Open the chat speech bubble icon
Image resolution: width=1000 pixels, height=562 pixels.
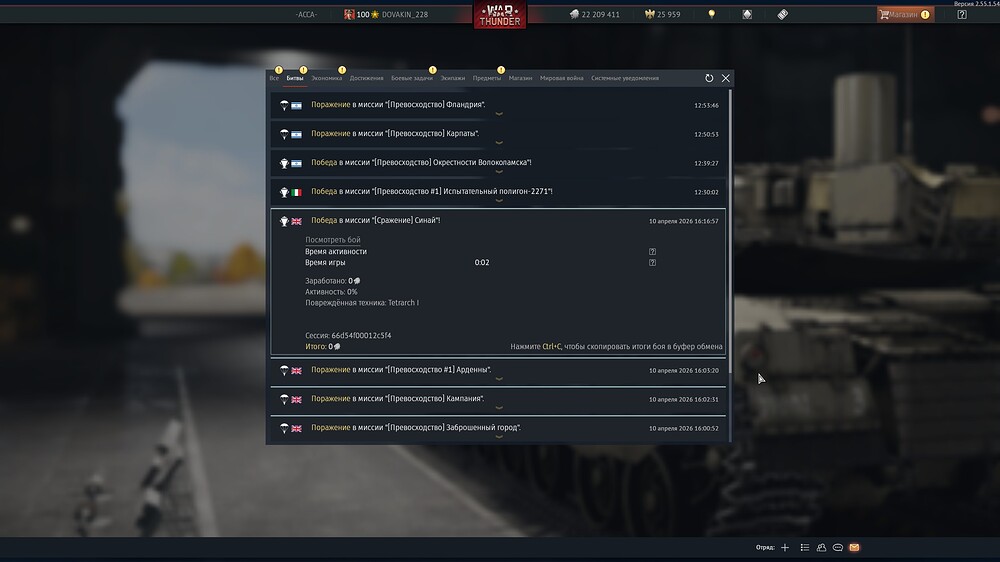pos(838,548)
